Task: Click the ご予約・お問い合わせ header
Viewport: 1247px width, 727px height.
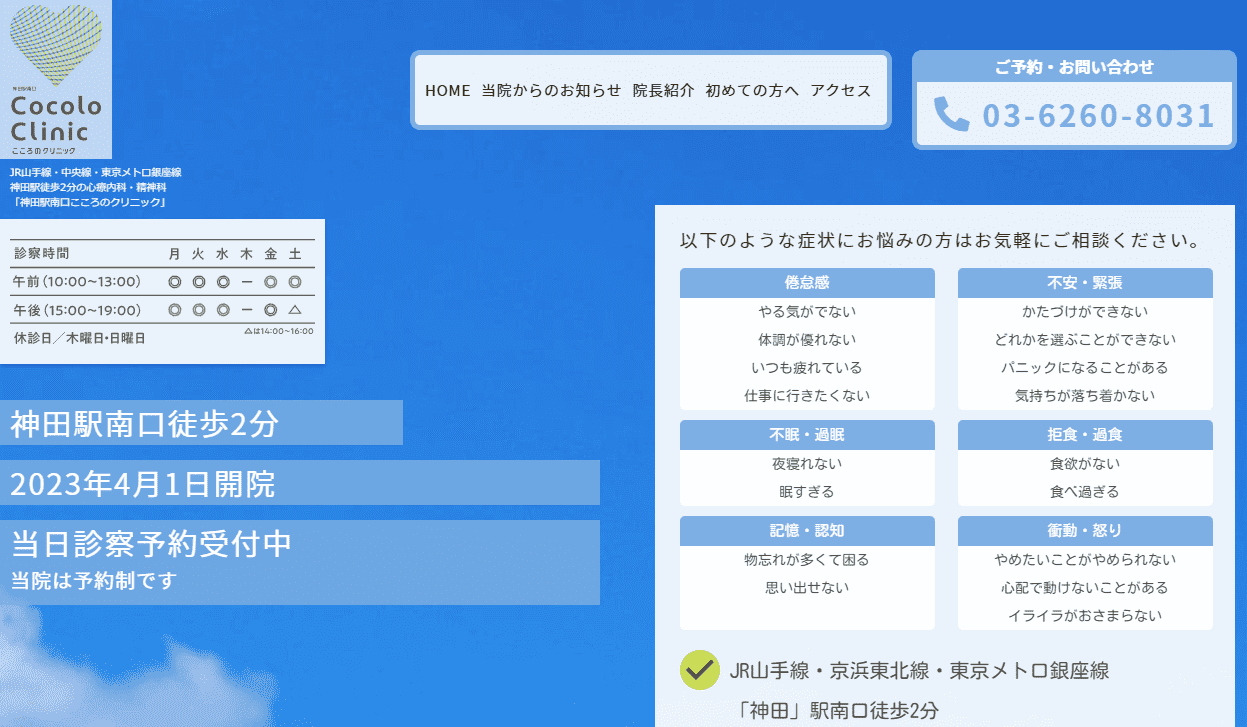Action: coord(1074,67)
